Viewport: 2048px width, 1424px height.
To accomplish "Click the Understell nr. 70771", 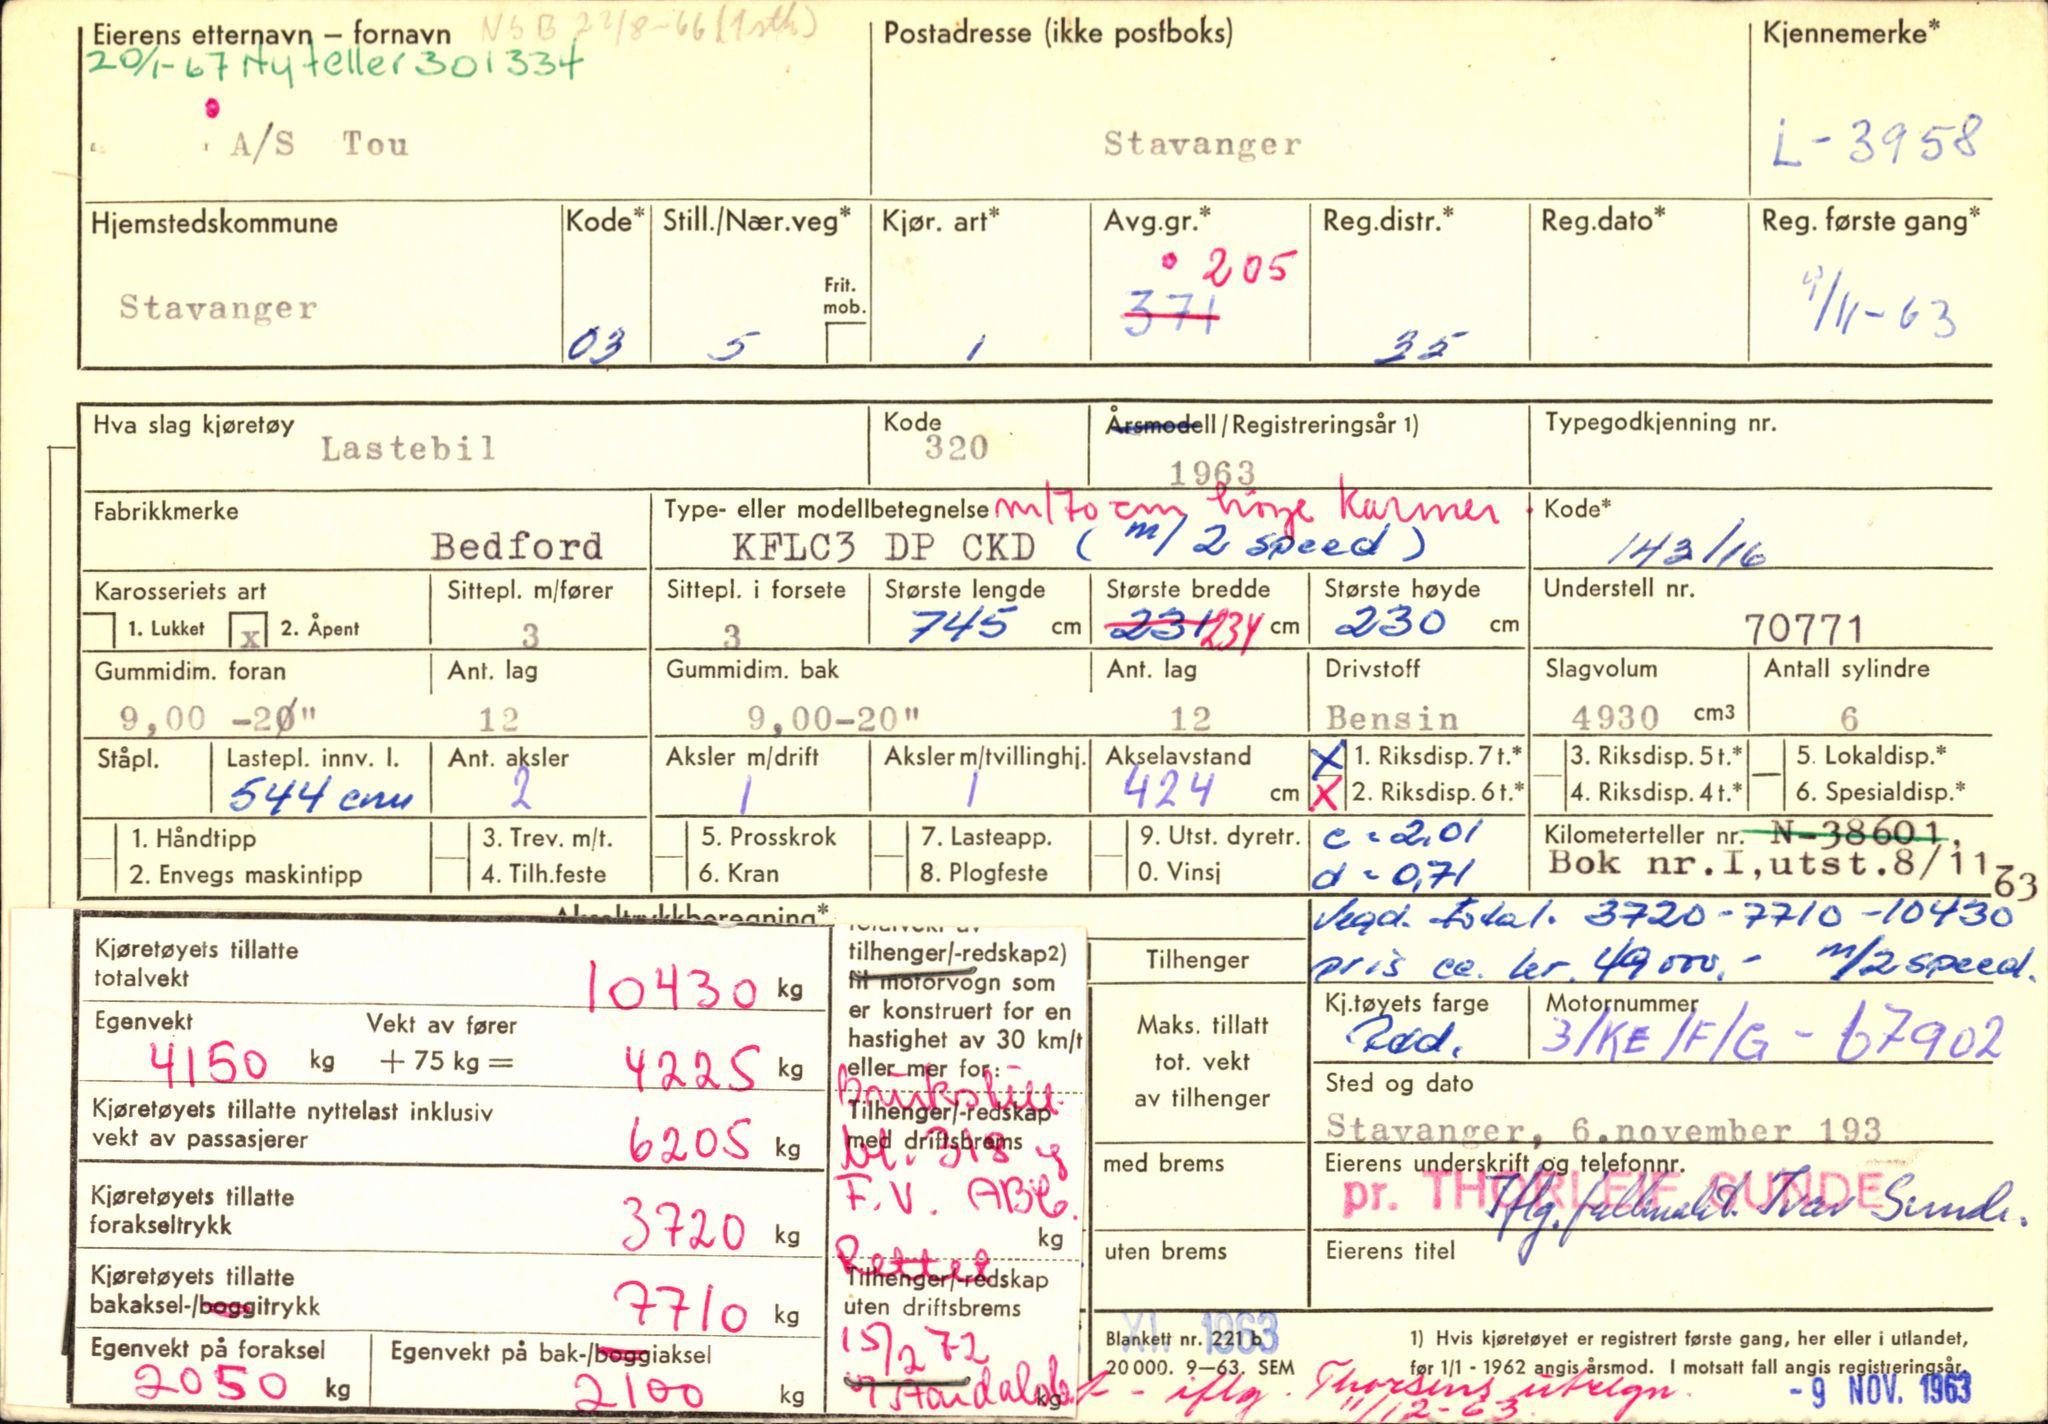I will click(1803, 629).
